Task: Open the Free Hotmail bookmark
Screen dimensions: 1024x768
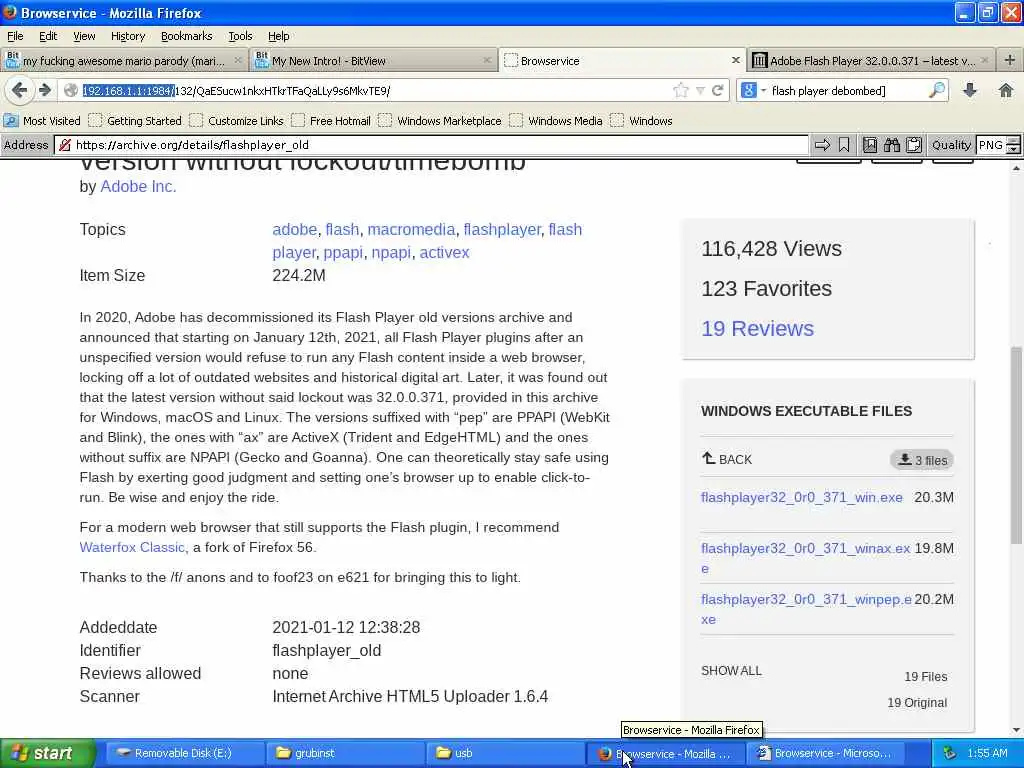Action: 331,121
